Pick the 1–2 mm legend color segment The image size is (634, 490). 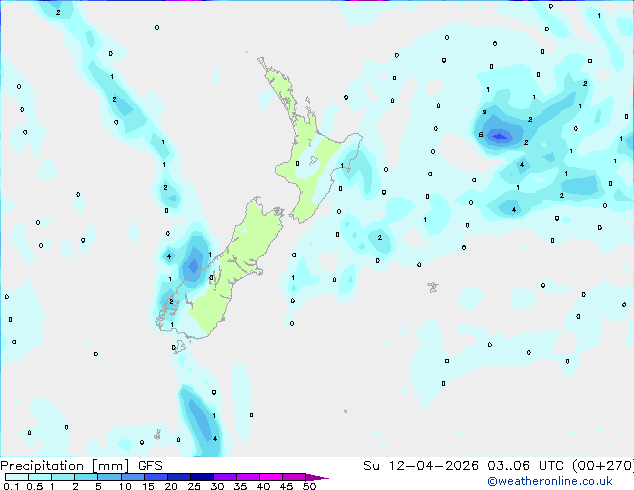(x=63, y=477)
